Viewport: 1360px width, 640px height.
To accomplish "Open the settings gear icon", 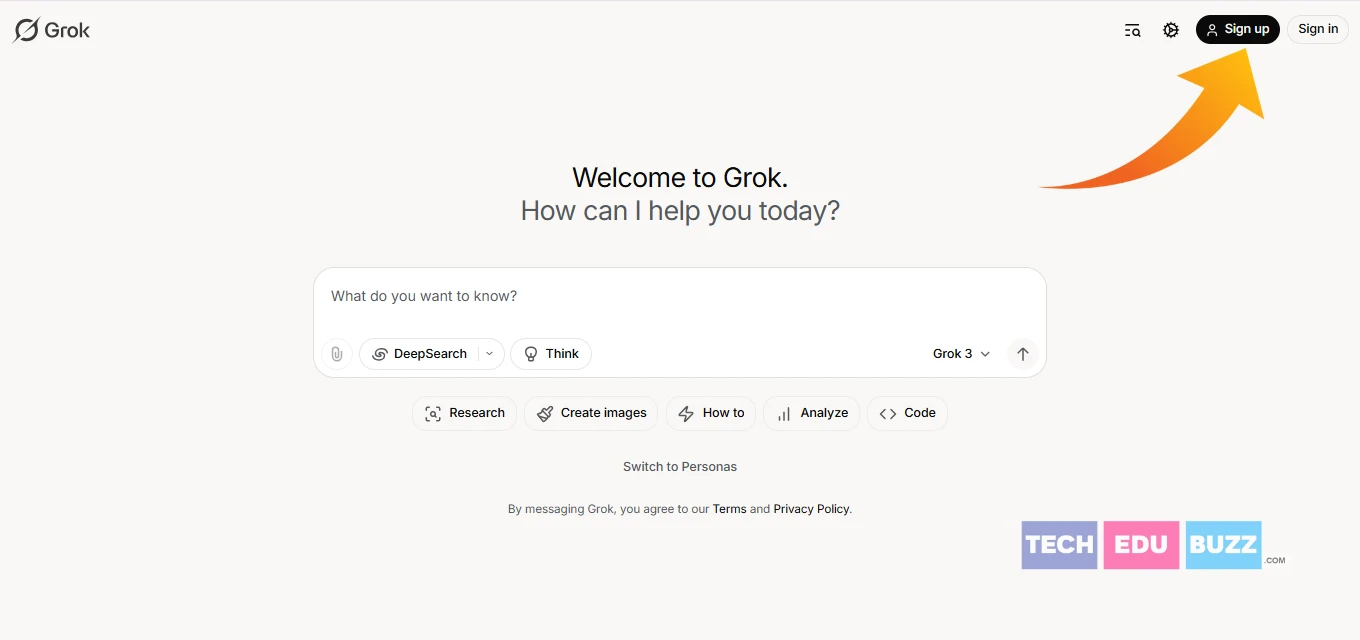I will click(1171, 30).
